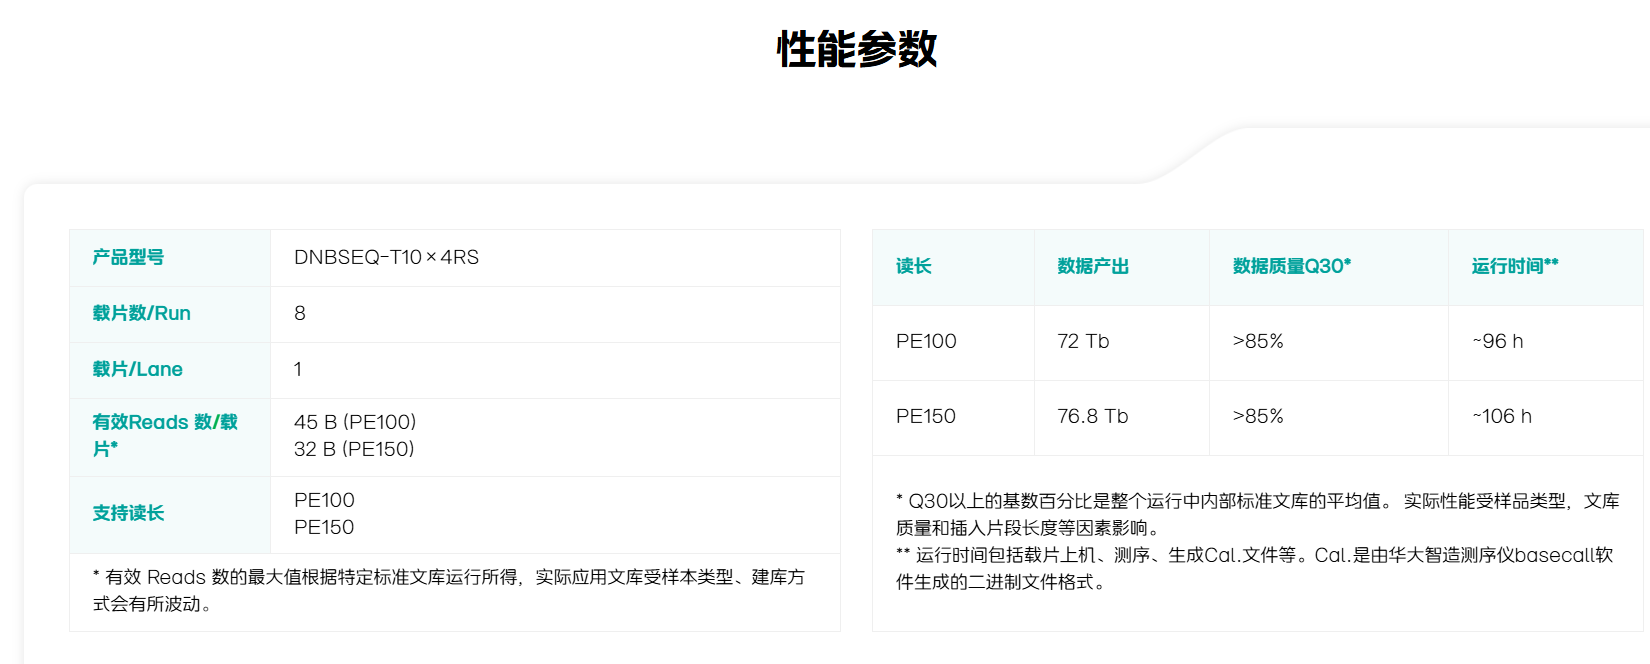
Task: Click the 32 B (PE150) value
Action: (x=354, y=450)
